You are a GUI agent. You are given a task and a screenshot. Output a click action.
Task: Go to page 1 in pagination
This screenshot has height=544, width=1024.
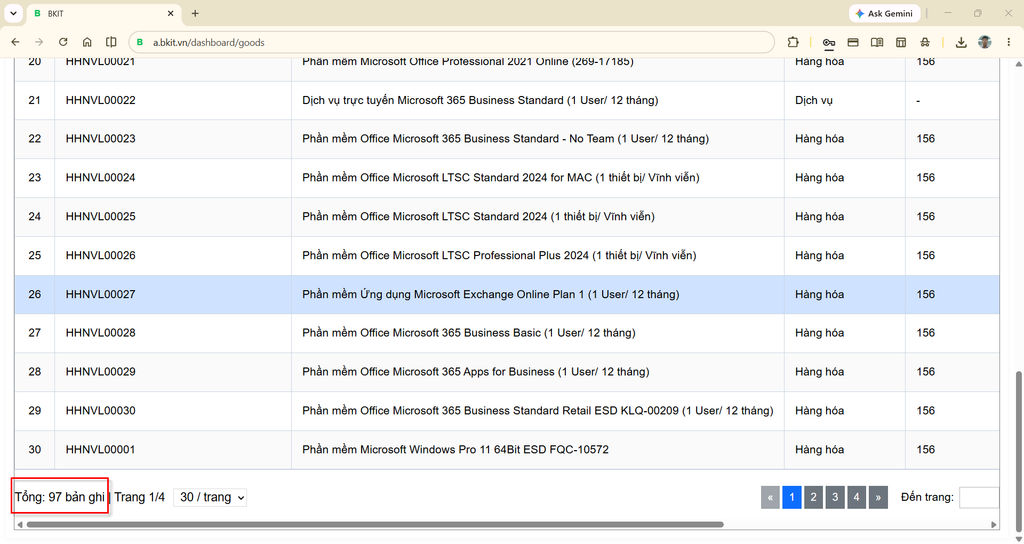(x=792, y=497)
